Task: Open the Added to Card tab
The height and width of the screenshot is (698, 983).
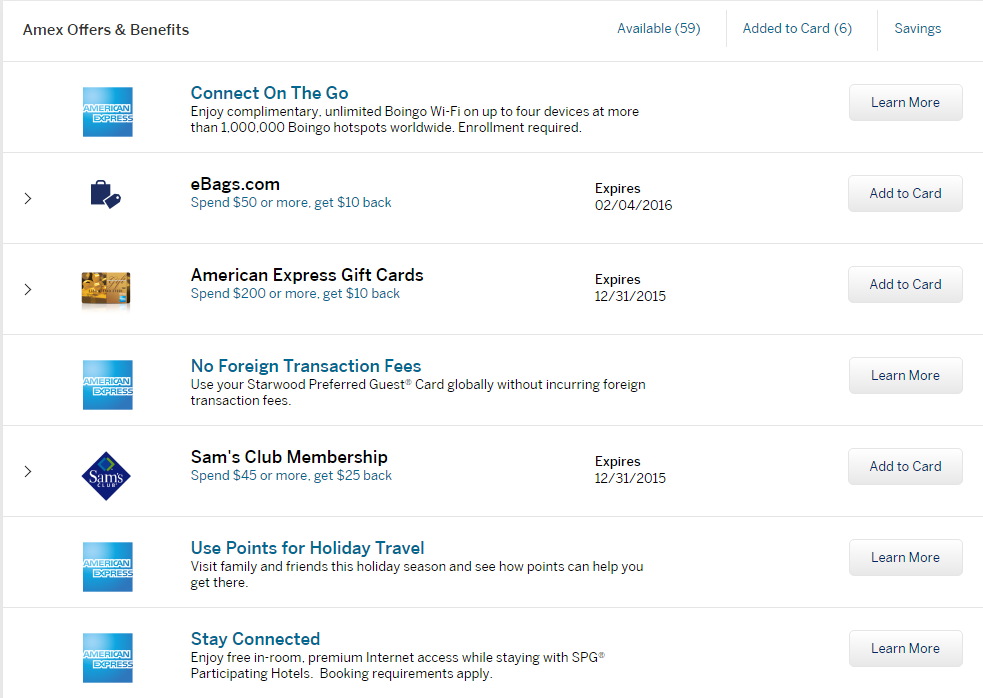Action: [797, 29]
